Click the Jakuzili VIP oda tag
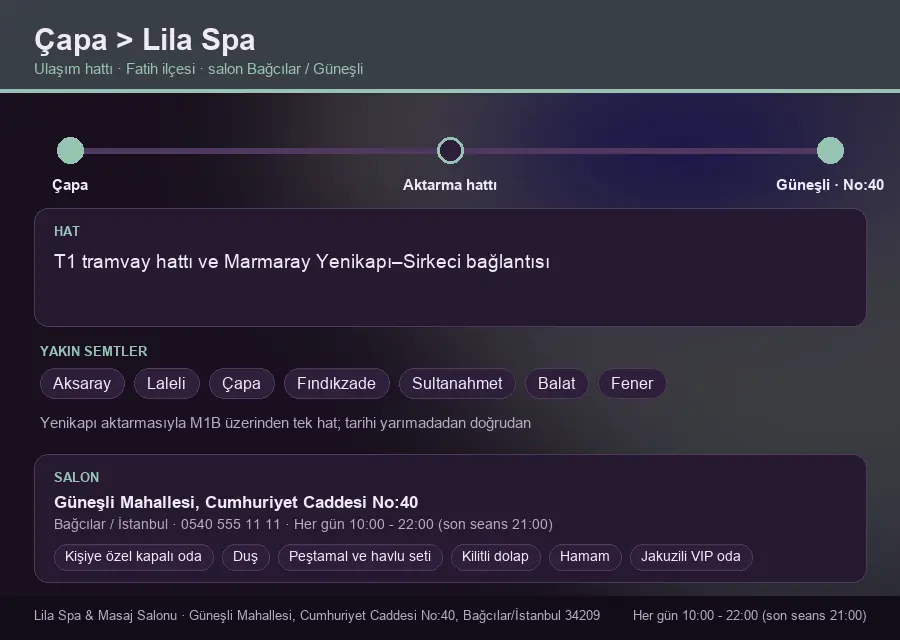This screenshot has height=640, width=900. tap(691, 557)
